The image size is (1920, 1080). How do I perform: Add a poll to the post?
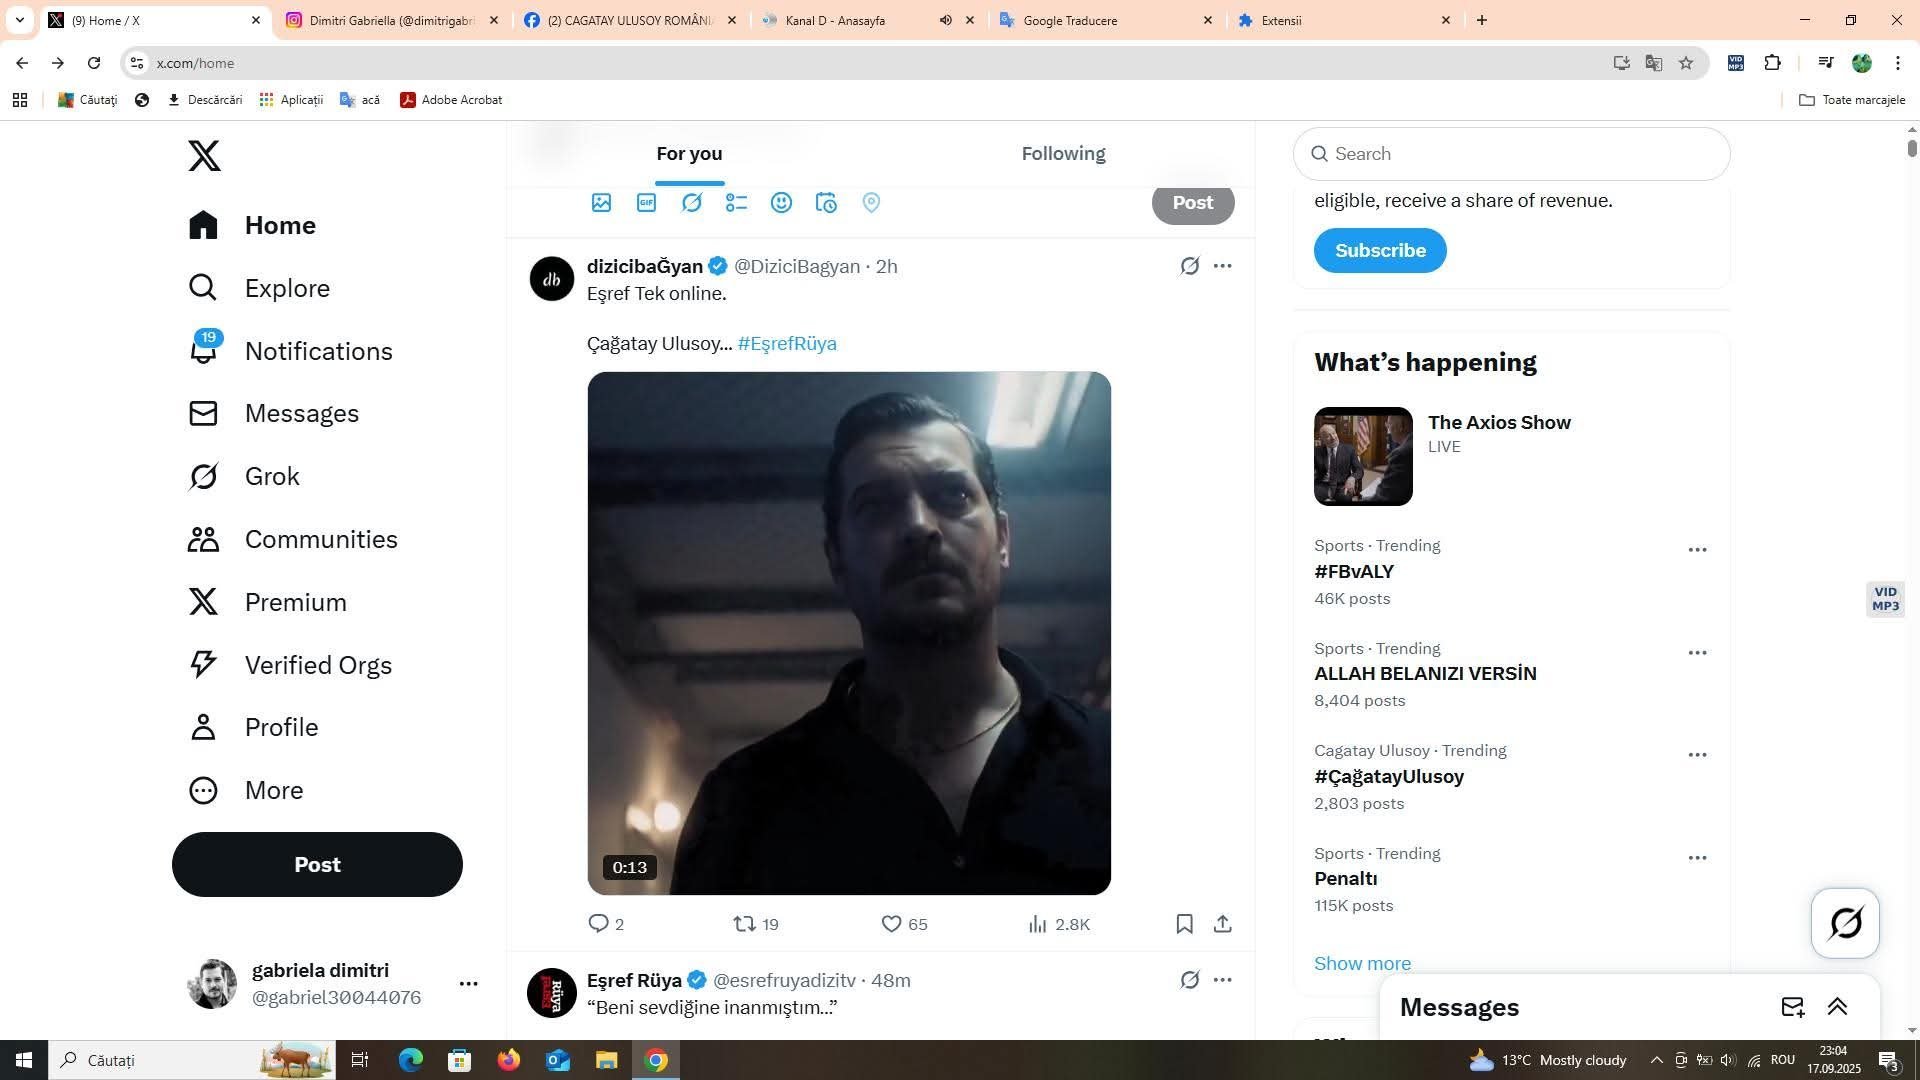[736, 203]
